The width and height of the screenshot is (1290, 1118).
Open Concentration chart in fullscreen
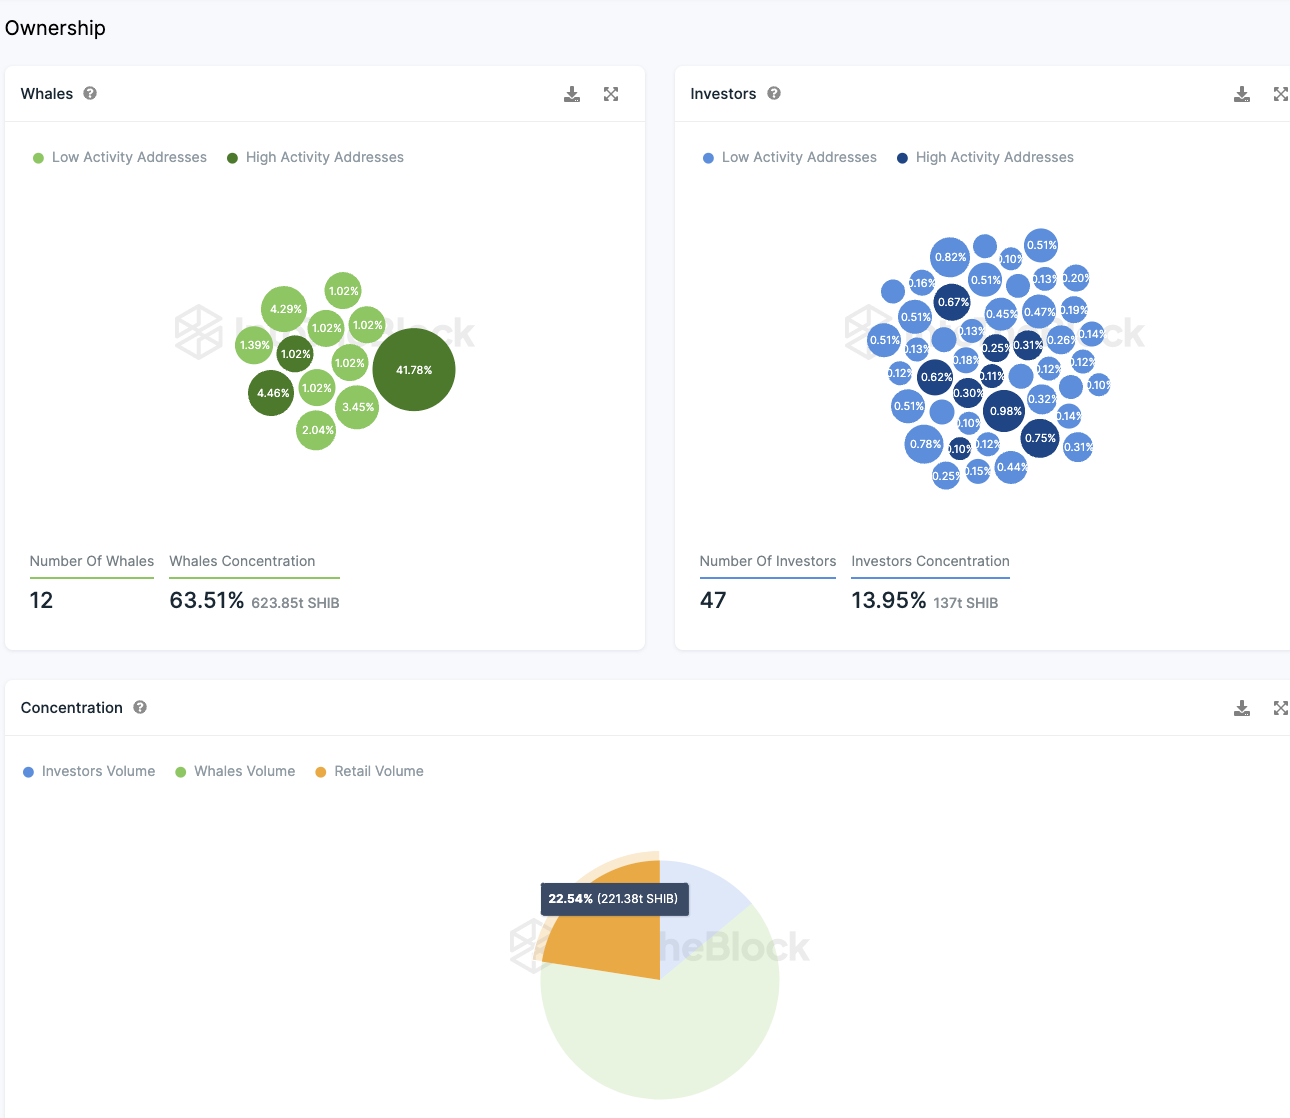(x=1280, y=708)
